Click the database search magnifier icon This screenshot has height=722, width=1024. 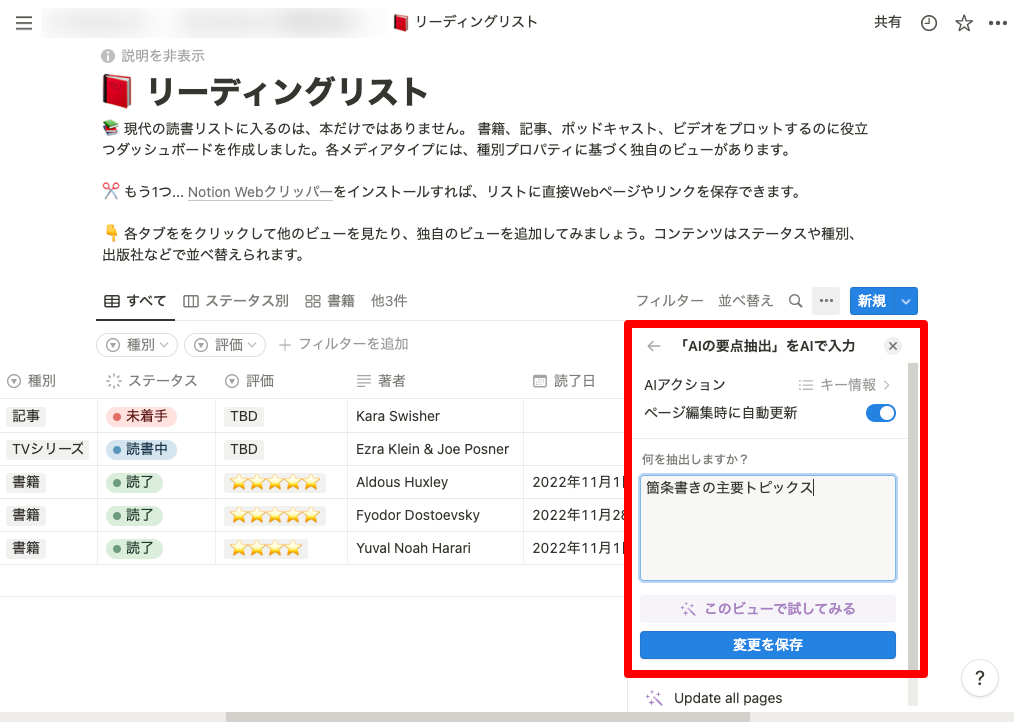pyautogui.click(x=795, y=301)
